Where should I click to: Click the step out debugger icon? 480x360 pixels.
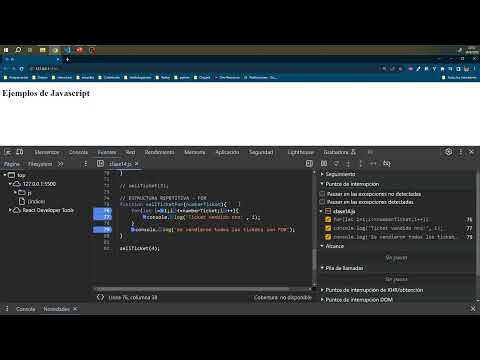360,164
